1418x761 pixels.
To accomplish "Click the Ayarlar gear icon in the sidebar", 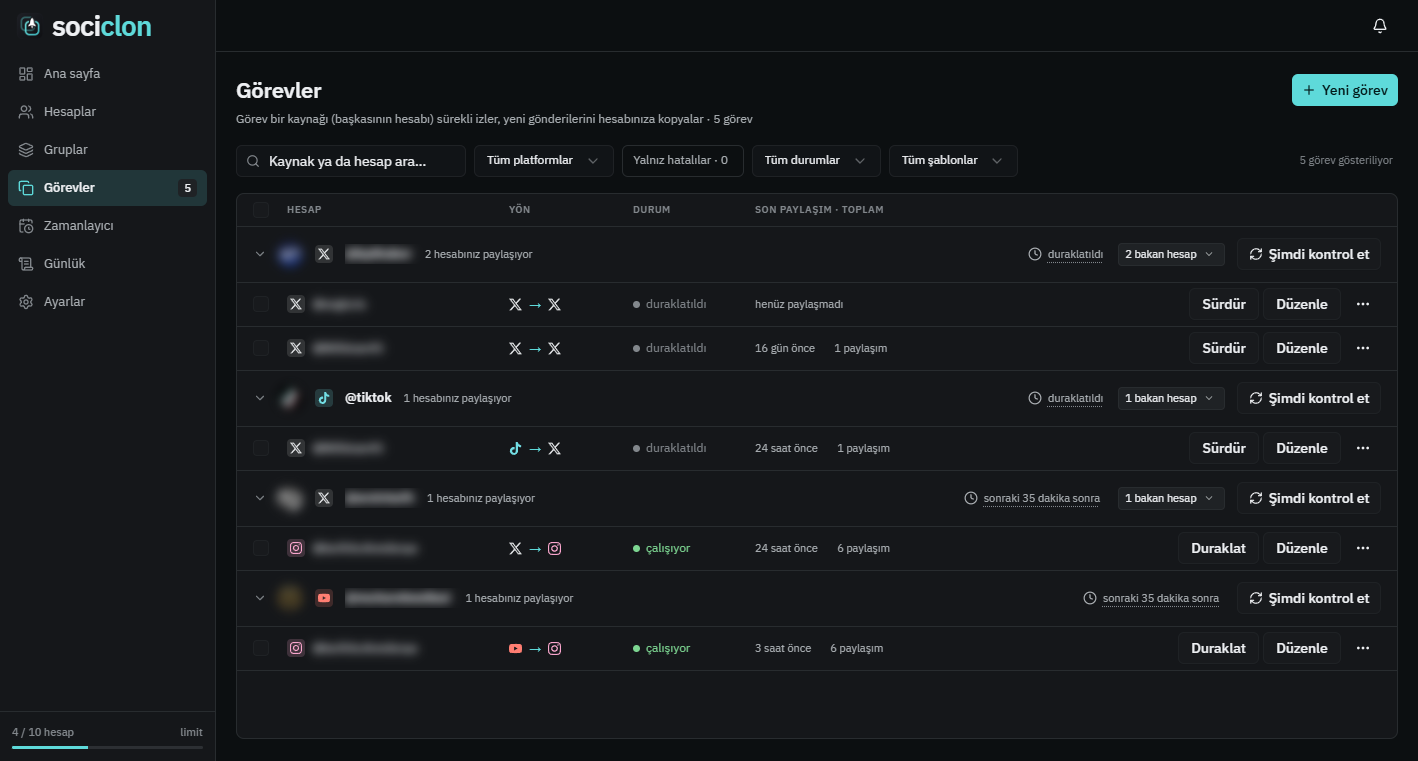I will [x=27, y=302].
